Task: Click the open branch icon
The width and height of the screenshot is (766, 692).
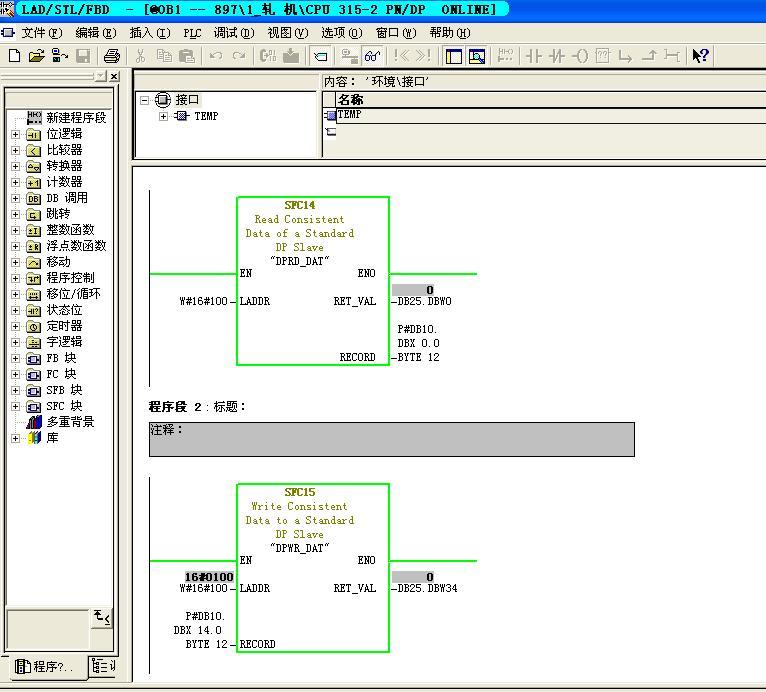Action: [625, 56]
